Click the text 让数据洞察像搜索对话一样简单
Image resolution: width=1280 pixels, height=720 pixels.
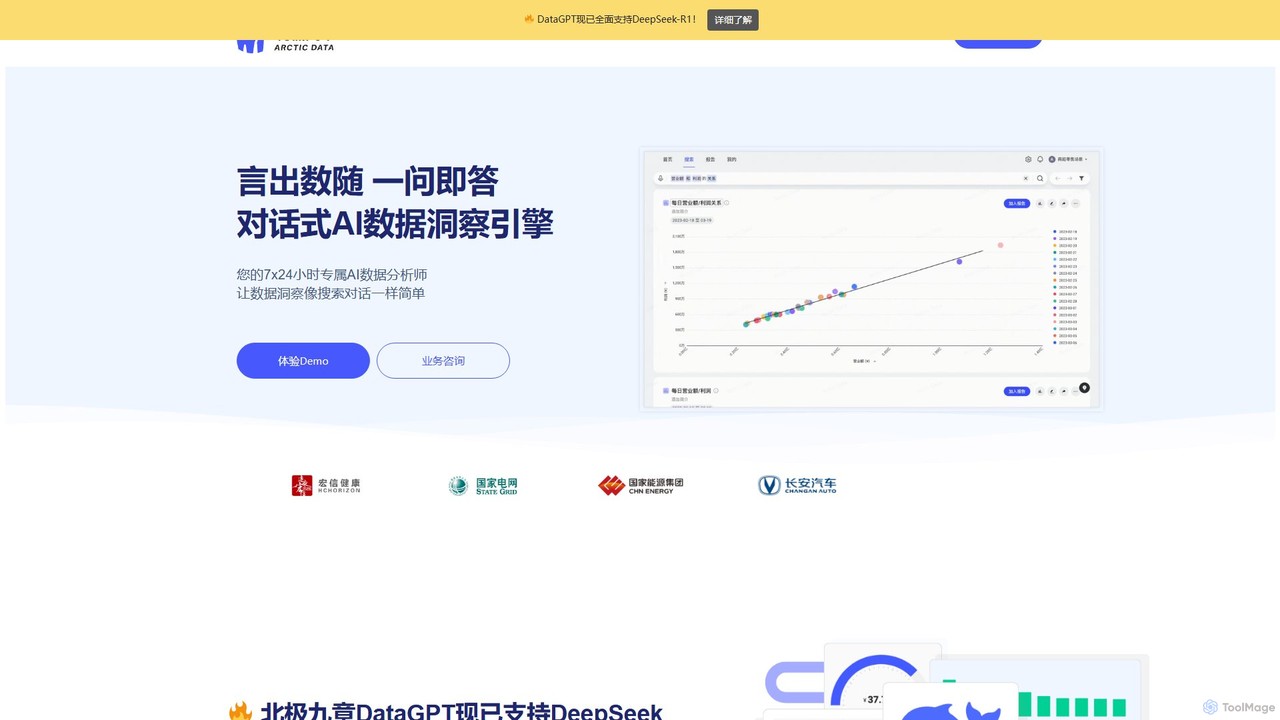[x=331, y=293]
